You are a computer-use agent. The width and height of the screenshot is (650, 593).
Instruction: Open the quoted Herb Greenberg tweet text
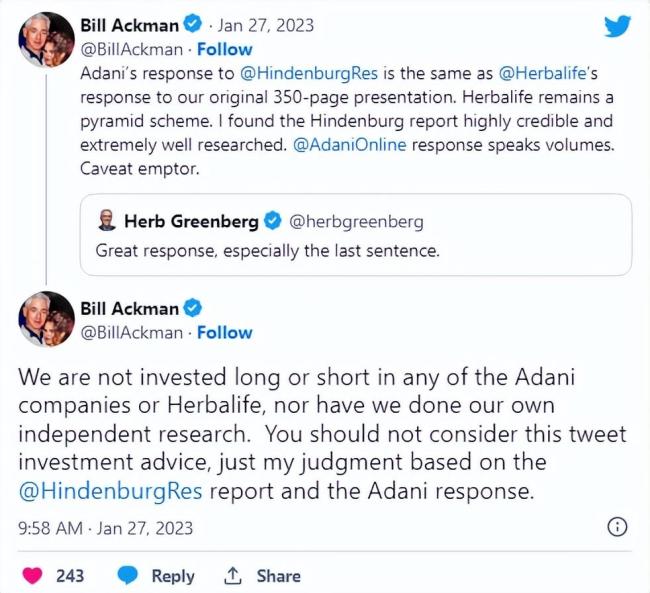coord(267,251)
